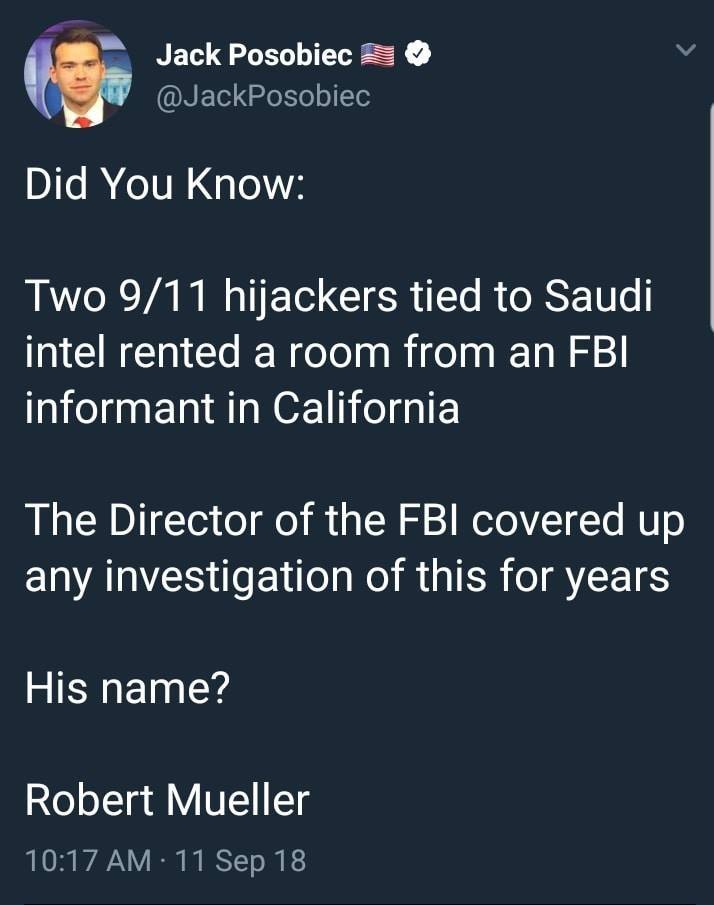The height and width of the screenshot is (905, 714).
Task: Click the American flag emoji
Action: coord(377,56)
